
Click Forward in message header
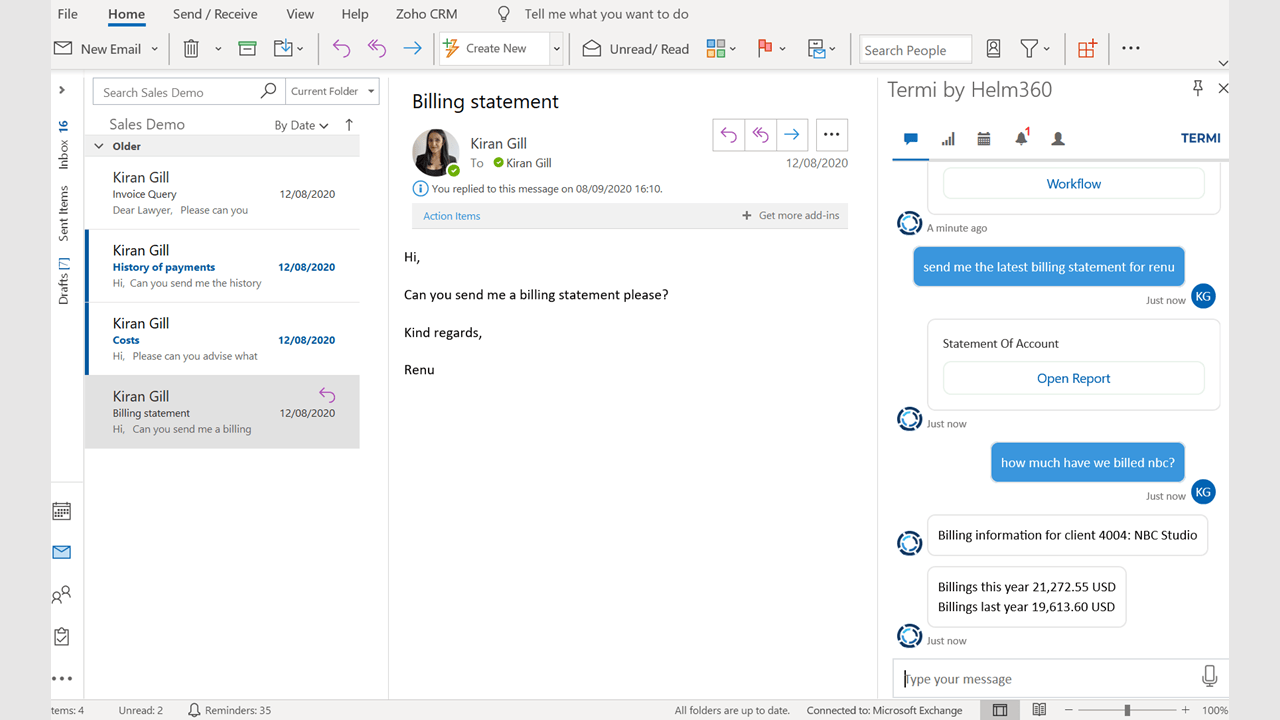[791, 135]
